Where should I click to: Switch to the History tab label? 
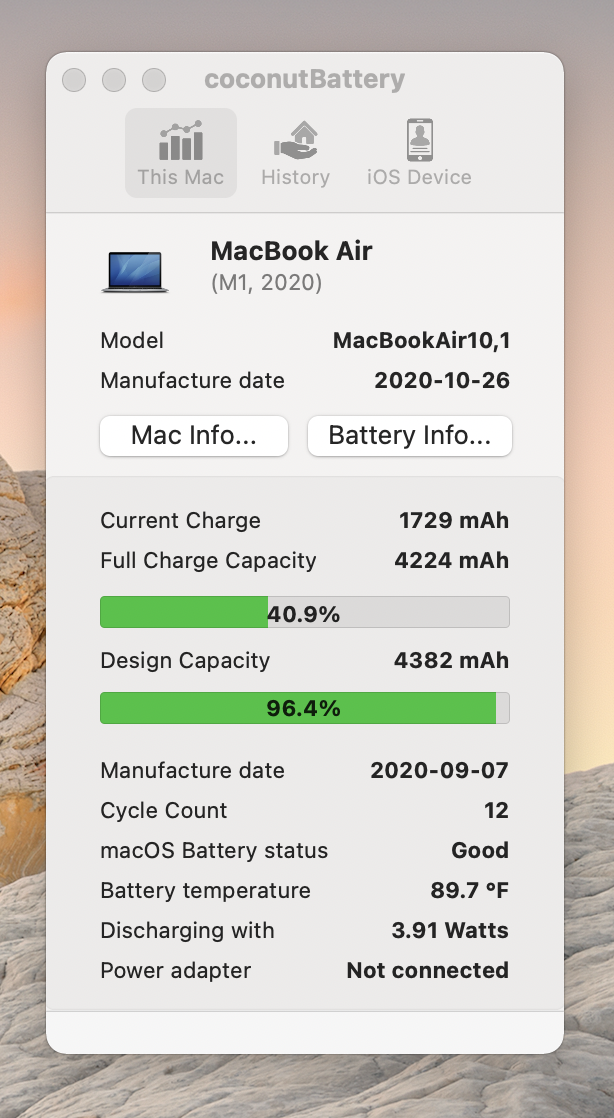[x=295, y=177]
